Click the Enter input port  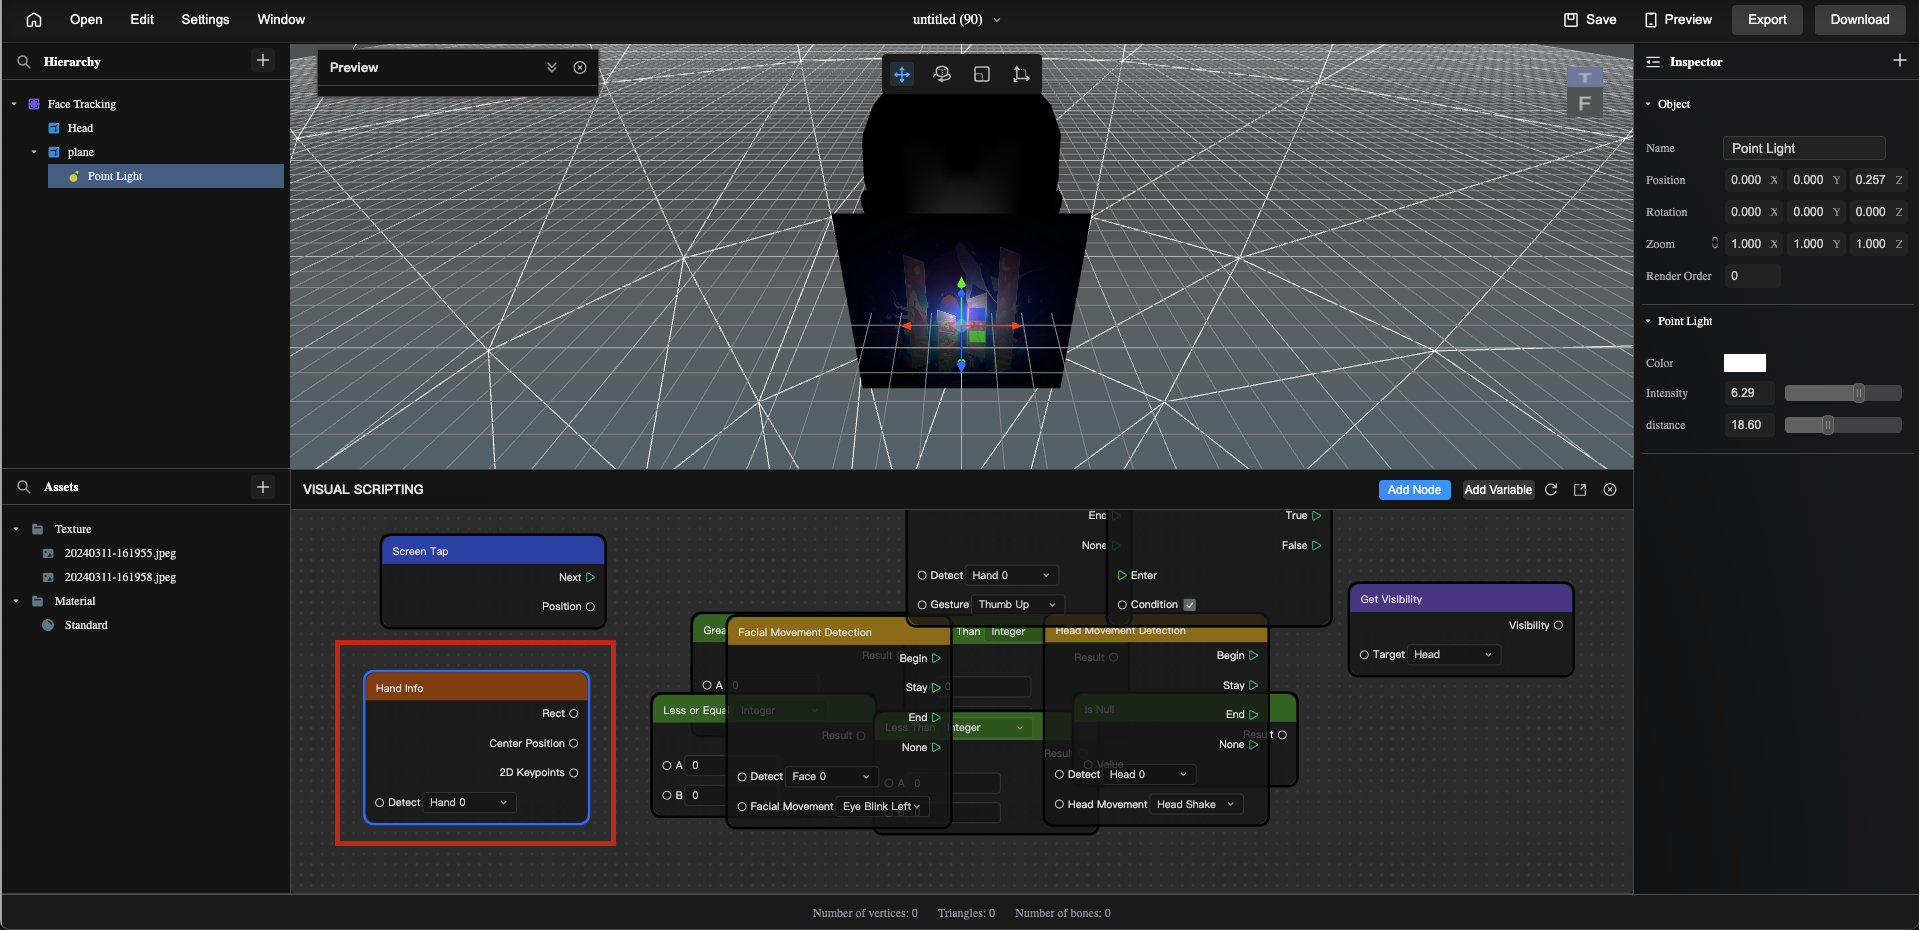1122,575
